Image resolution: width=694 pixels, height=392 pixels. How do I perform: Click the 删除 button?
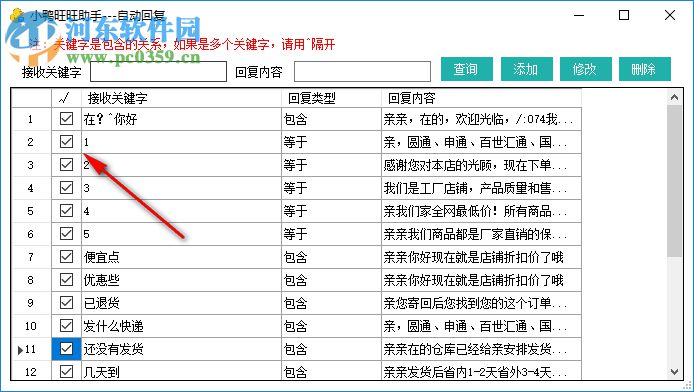pos(645,69)
